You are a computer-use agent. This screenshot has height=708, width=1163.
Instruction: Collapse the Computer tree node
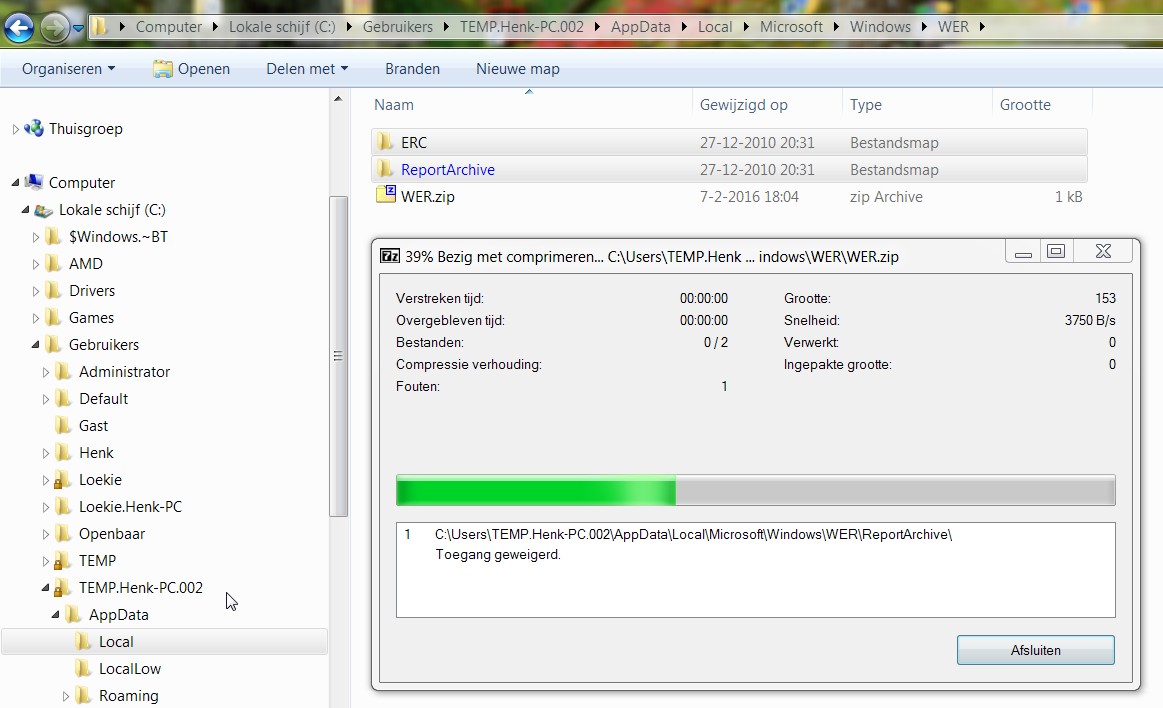(x=16, y=182)
